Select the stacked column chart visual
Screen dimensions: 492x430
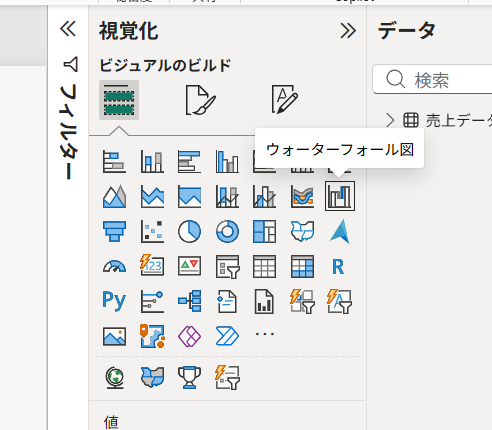click(x=152, y=161)
